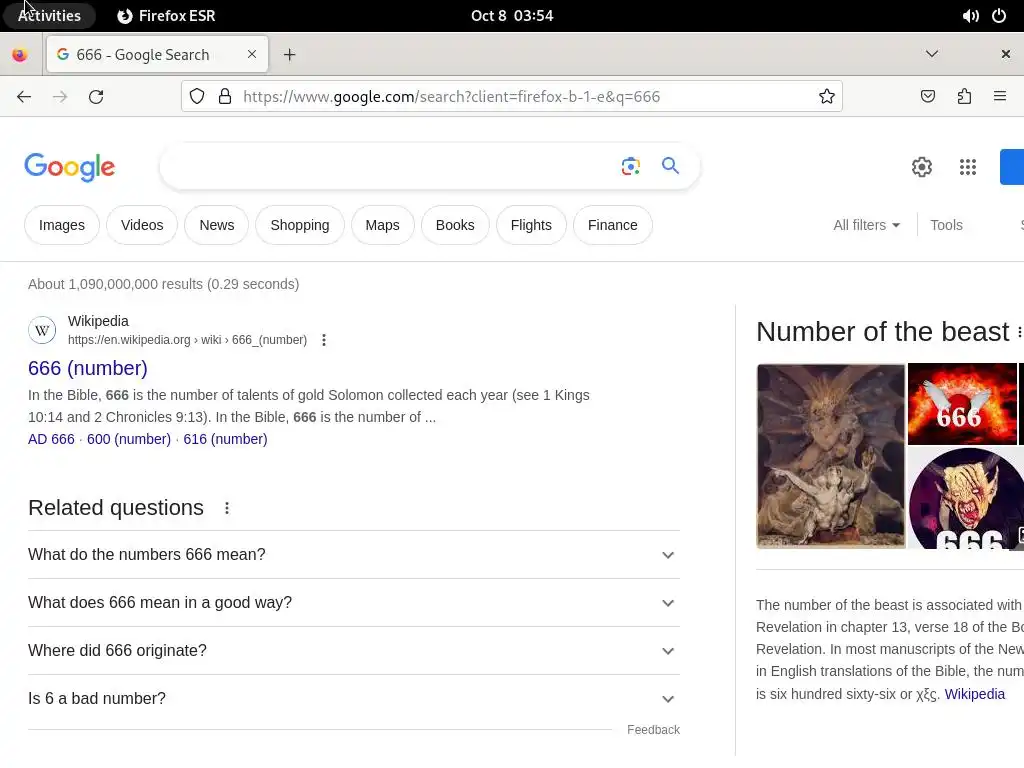Switch to the News search tab

tap(217, 225)
